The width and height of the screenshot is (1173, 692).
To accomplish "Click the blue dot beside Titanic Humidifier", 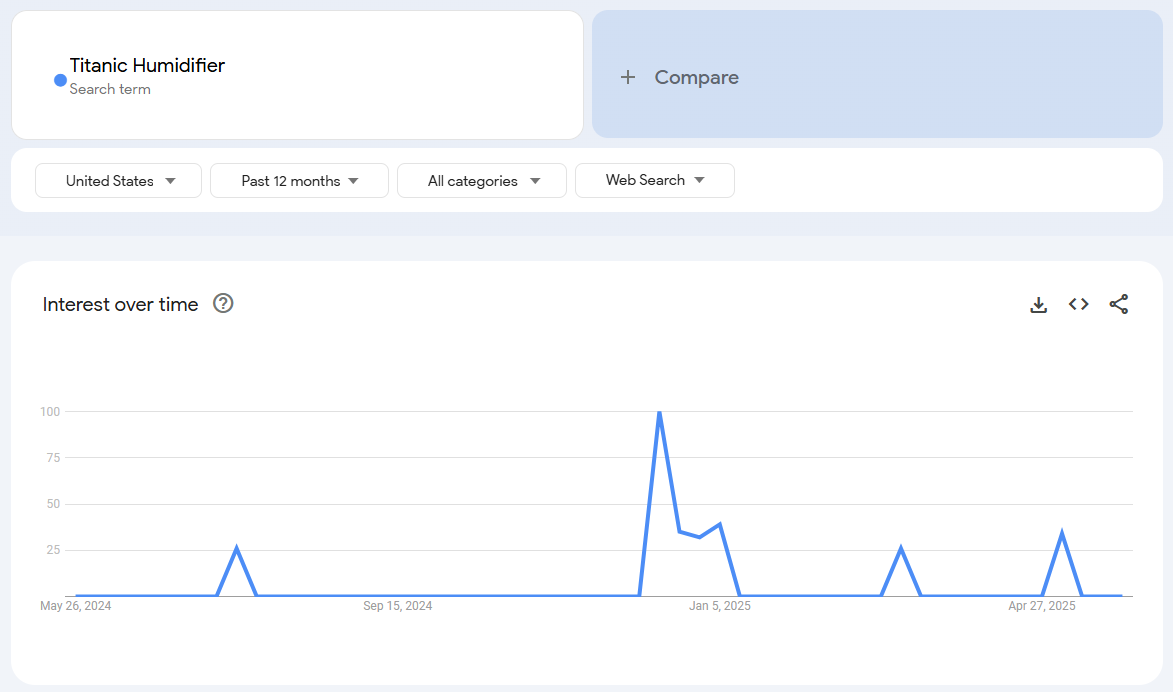I will click(x=60, y=80).
